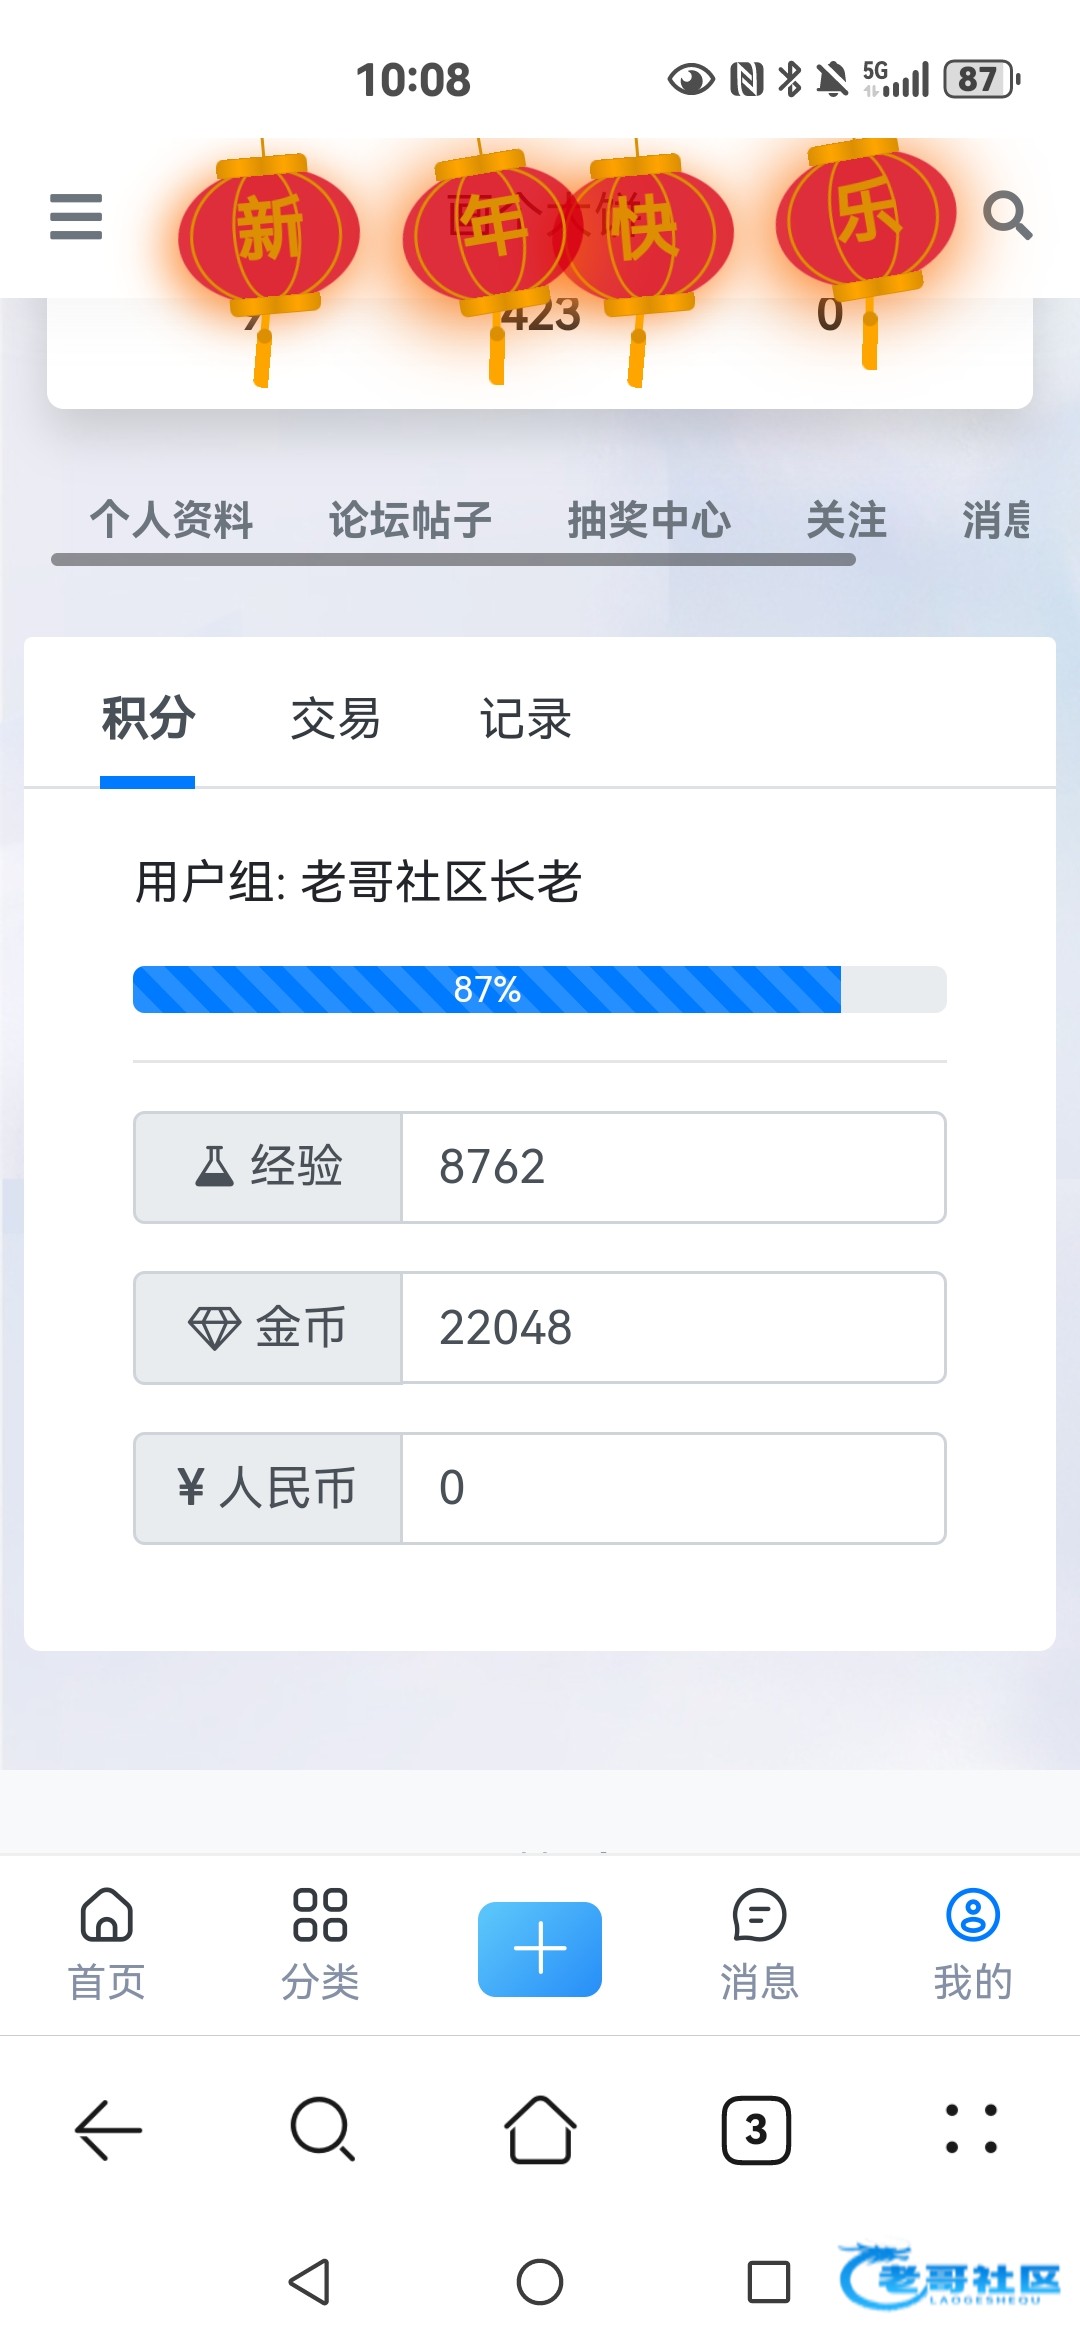
Task: Open 我的 profile in bottom bar
Action: pos(972,1944)
